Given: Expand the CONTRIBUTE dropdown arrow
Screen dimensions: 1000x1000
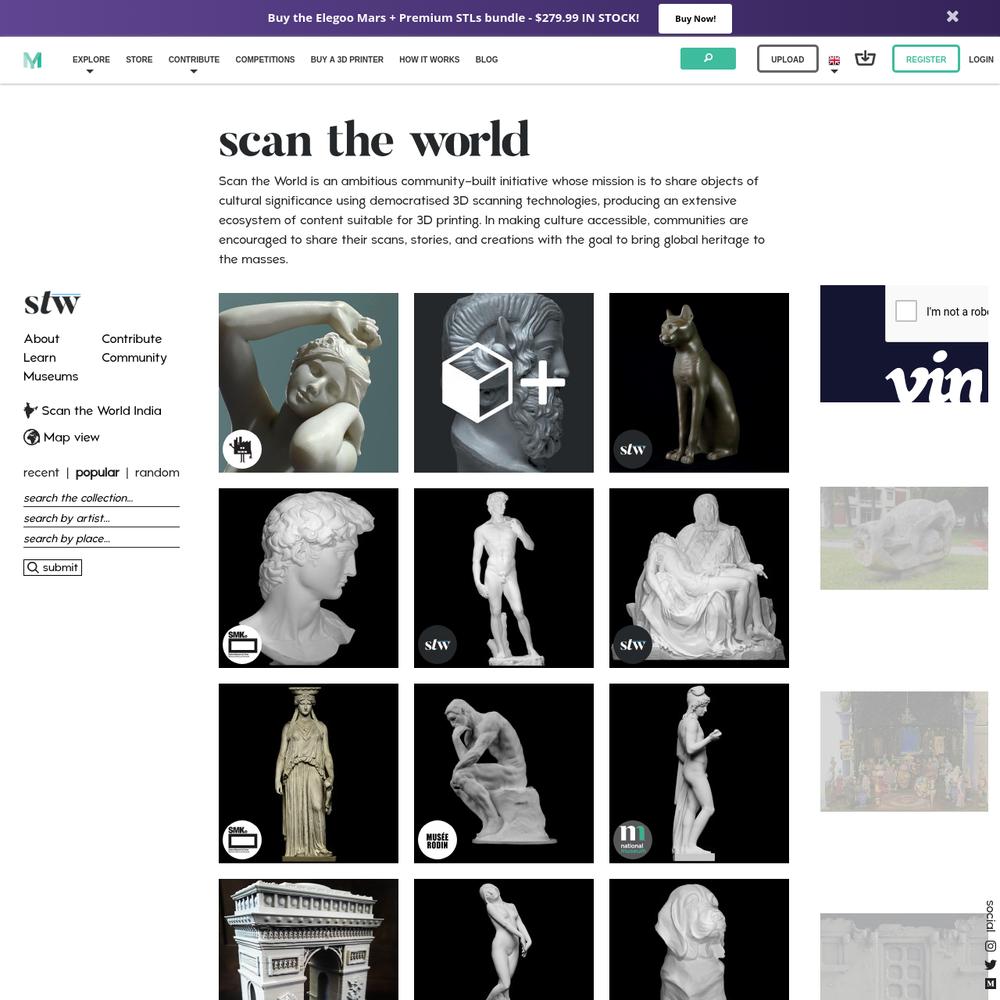Looking at the screenshot, I should point(193,71).
